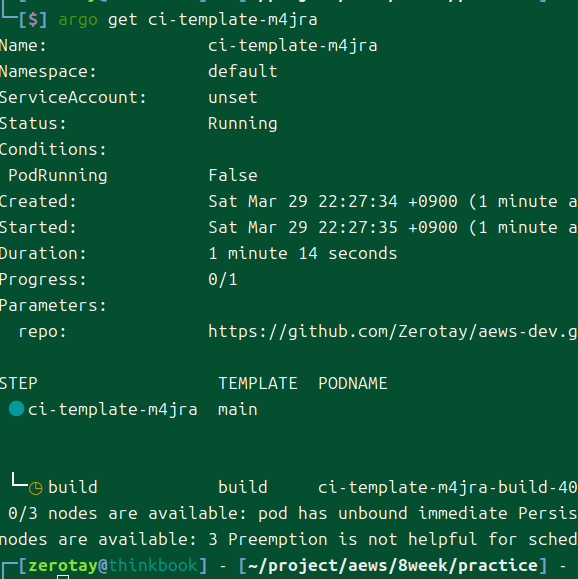Click the PODNAME column header
The width and height of the screenshot is (578, 579).
coord(353,383)
